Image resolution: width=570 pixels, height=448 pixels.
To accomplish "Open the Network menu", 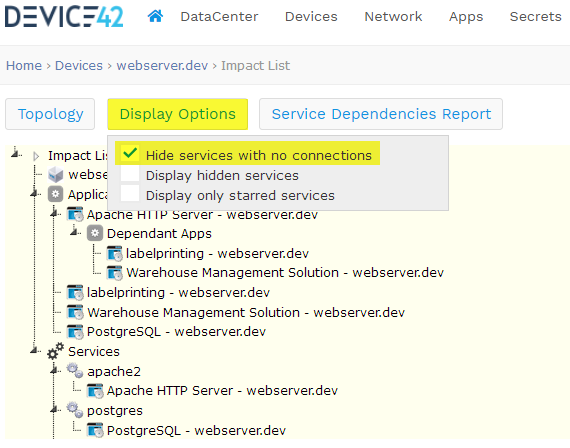I will pos(393,17).
